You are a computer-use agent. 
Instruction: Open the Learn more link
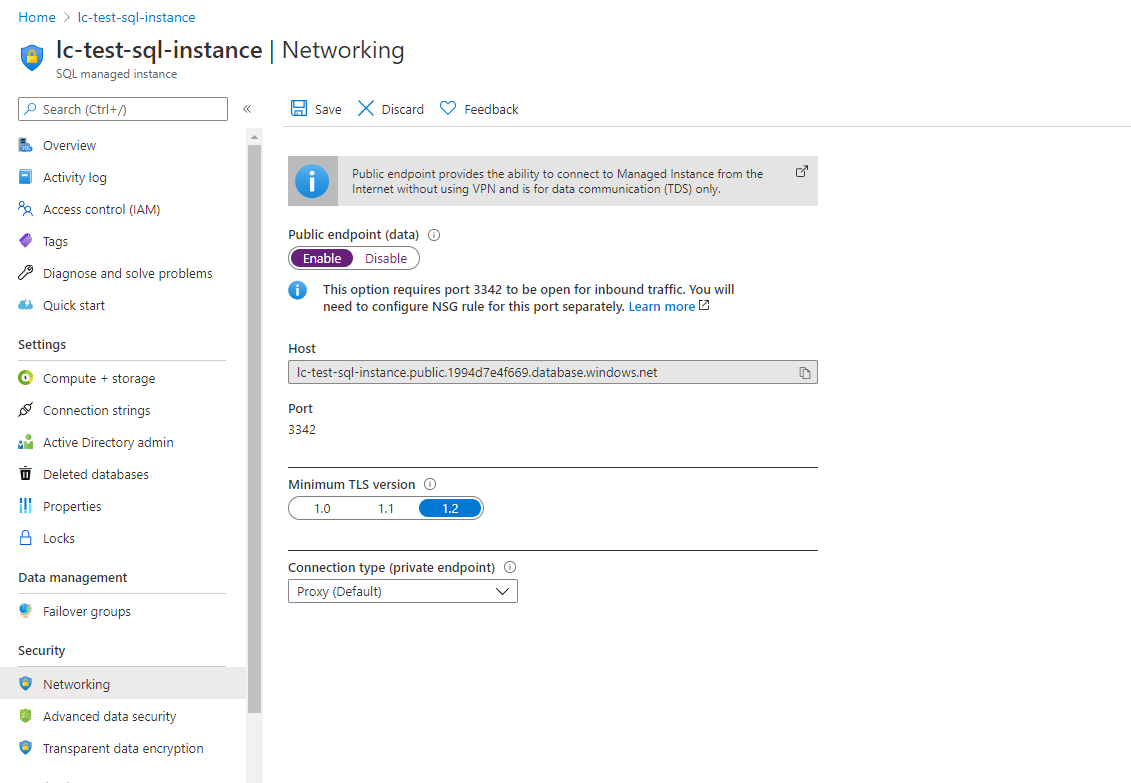[x=661, y=306]
